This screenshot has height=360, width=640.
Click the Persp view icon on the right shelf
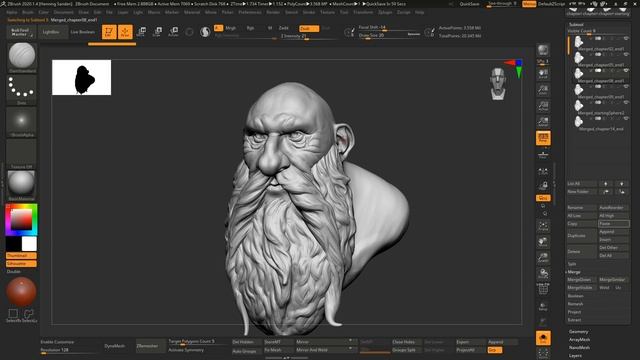click(543, 139)
